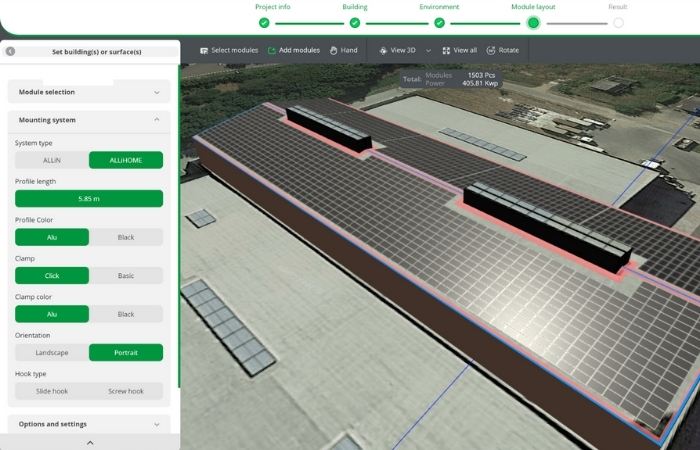Go to Environment step
The image size is (700, 450).
click(439, 7)
